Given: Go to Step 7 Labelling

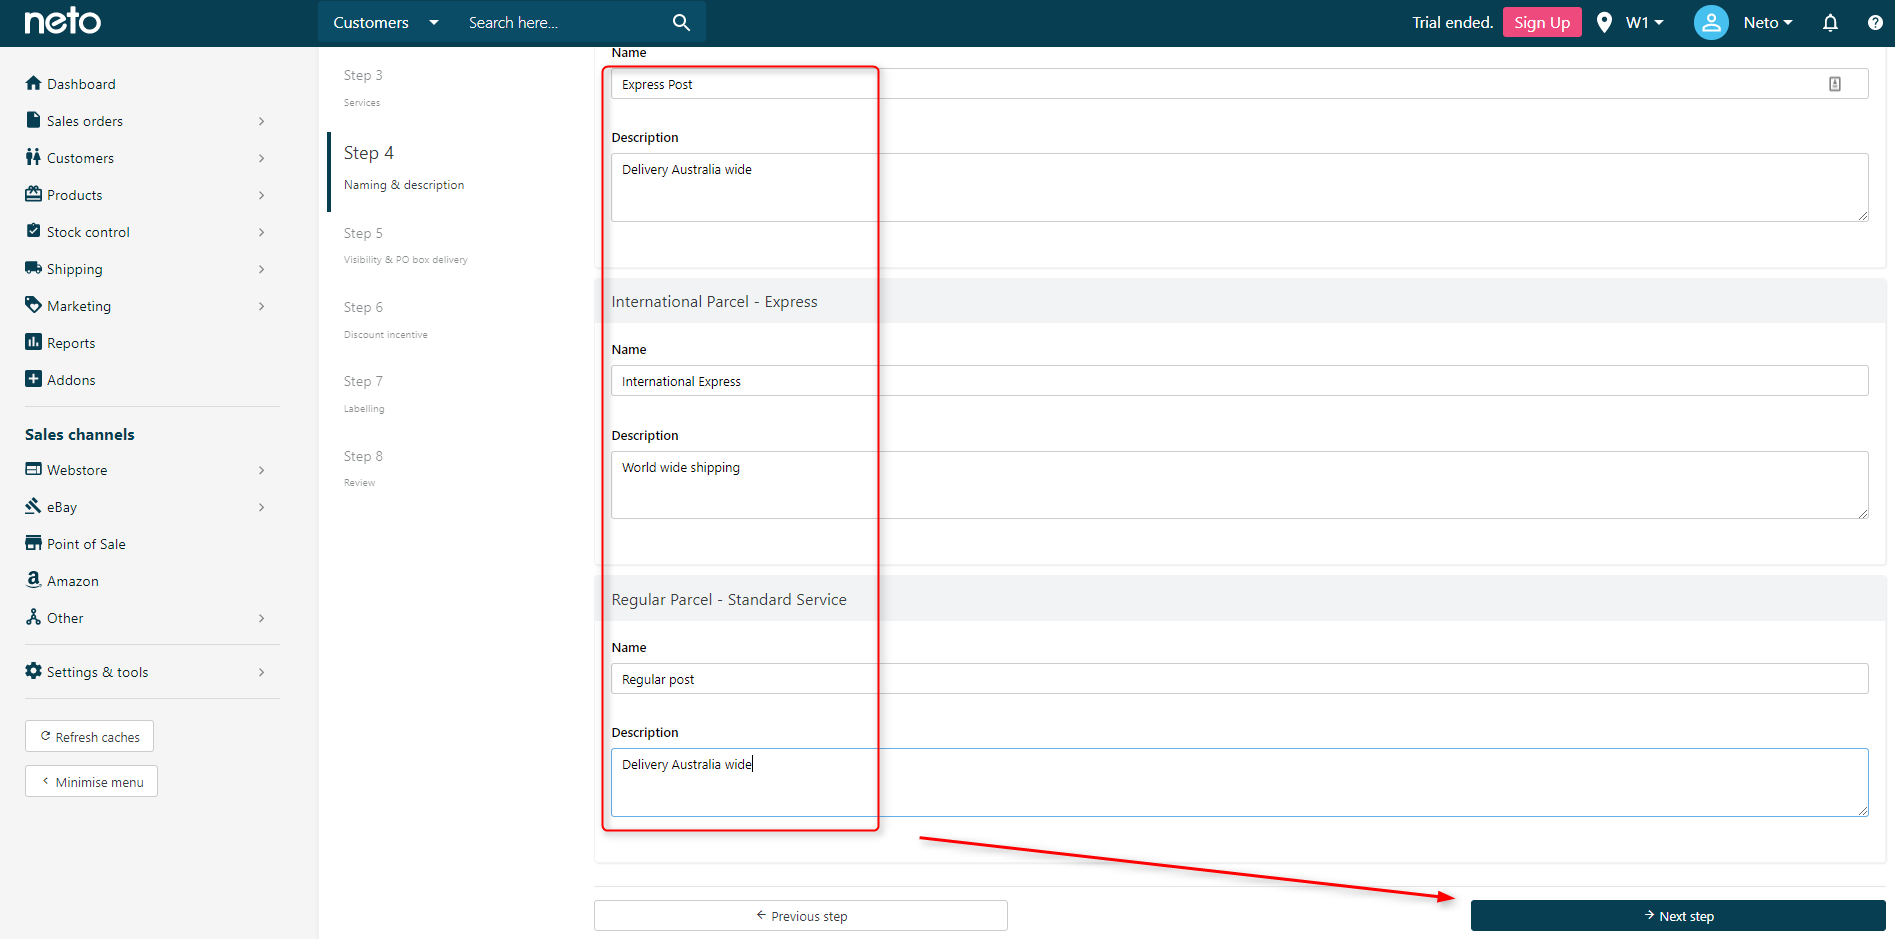Looking at the screenshot, I should (364, 394).
